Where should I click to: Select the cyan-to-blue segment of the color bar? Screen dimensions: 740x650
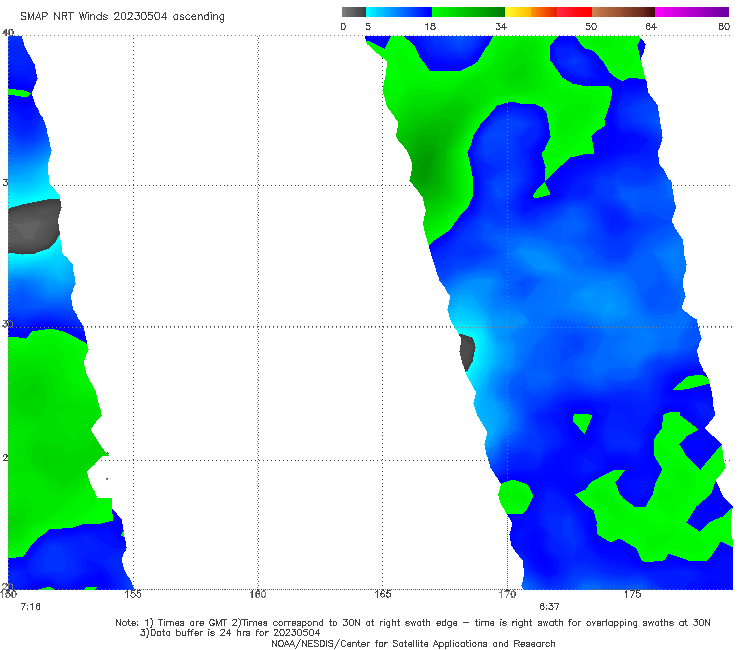pos(399,12)
